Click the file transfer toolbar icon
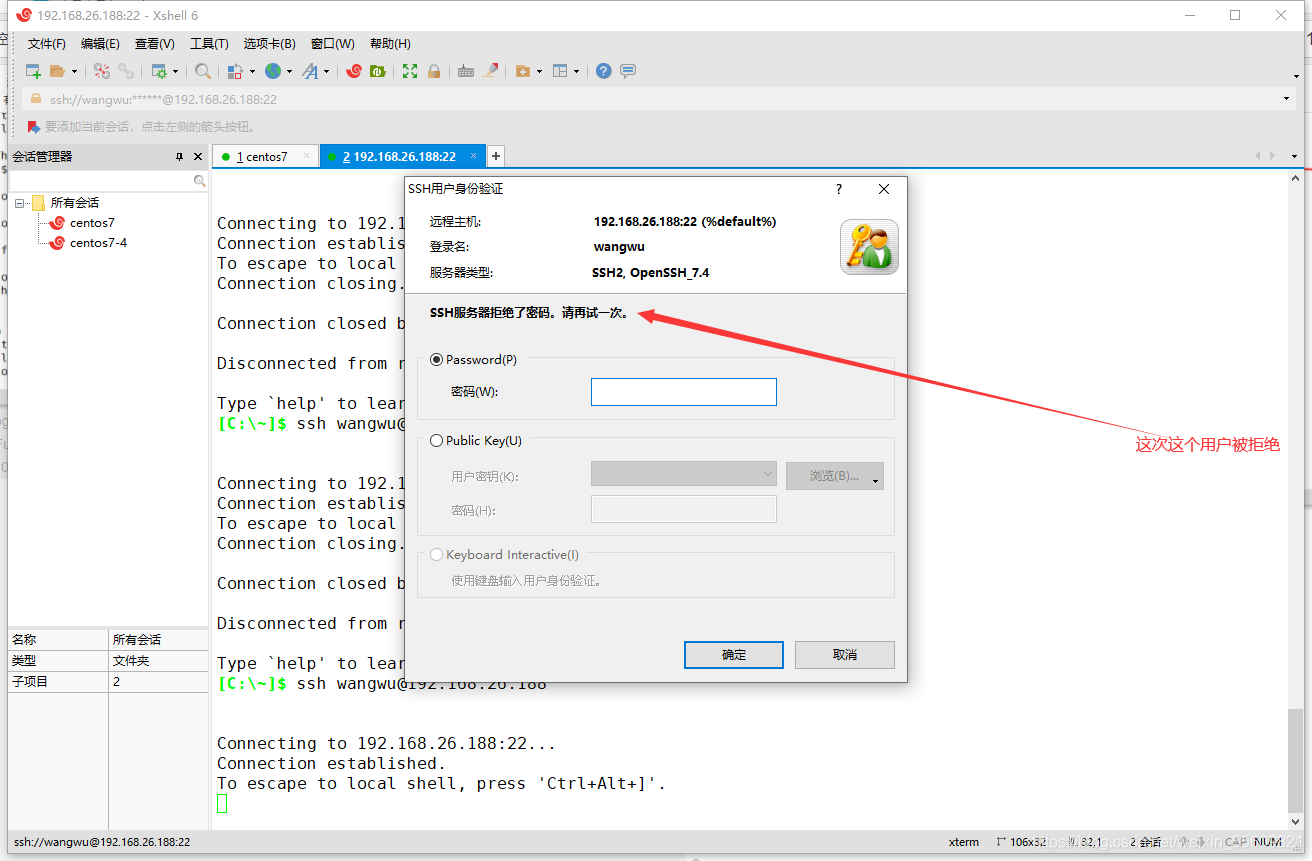Screen dimensions: 1312x861 [235, 71]
